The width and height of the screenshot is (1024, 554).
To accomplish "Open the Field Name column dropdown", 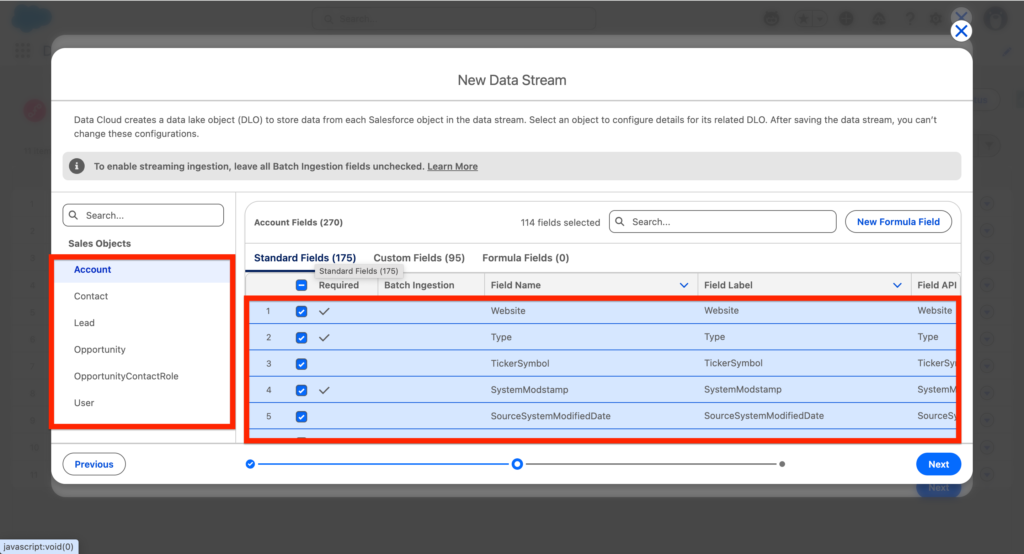I will [684, 285].
